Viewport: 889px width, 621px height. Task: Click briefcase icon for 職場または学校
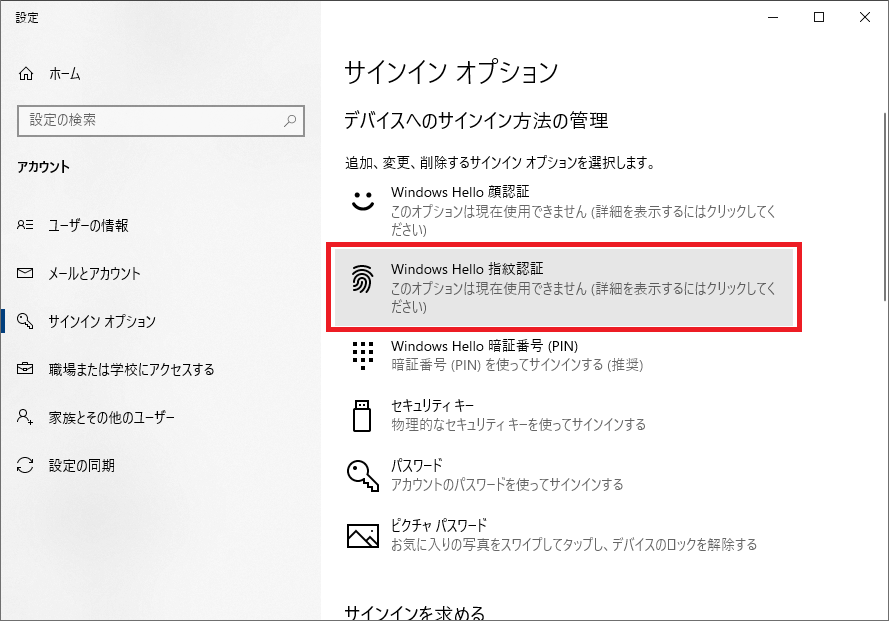coord(25,369)
